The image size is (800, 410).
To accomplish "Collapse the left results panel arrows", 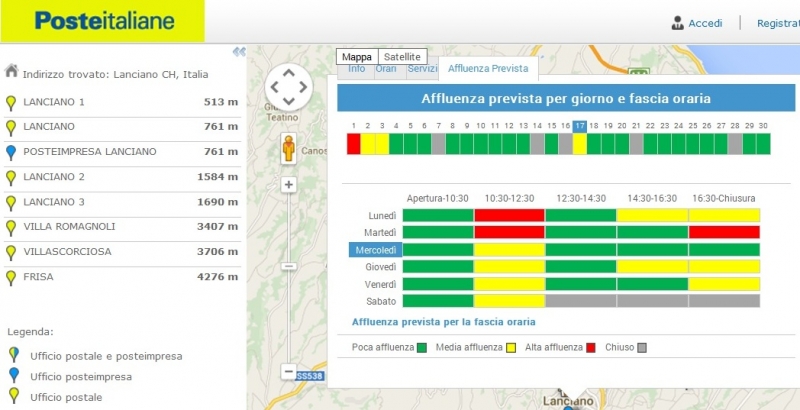I will tap(239, 52).
